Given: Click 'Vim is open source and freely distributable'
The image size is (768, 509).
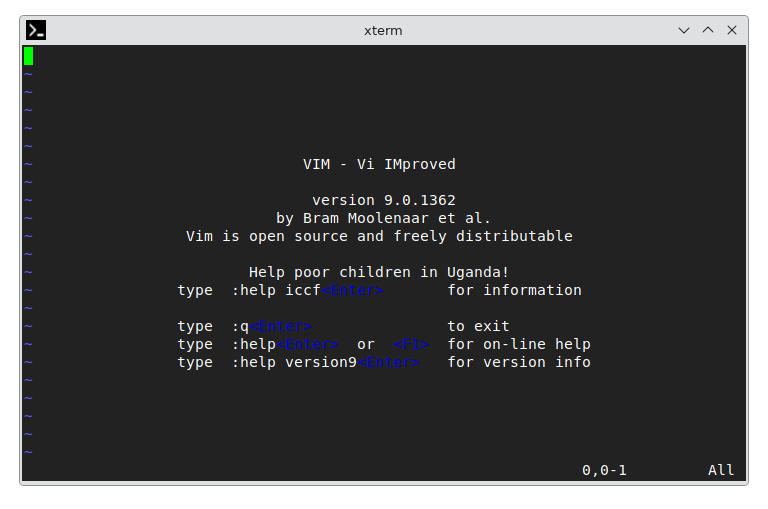Looking at the screenshot, I should tap(379, 236).
